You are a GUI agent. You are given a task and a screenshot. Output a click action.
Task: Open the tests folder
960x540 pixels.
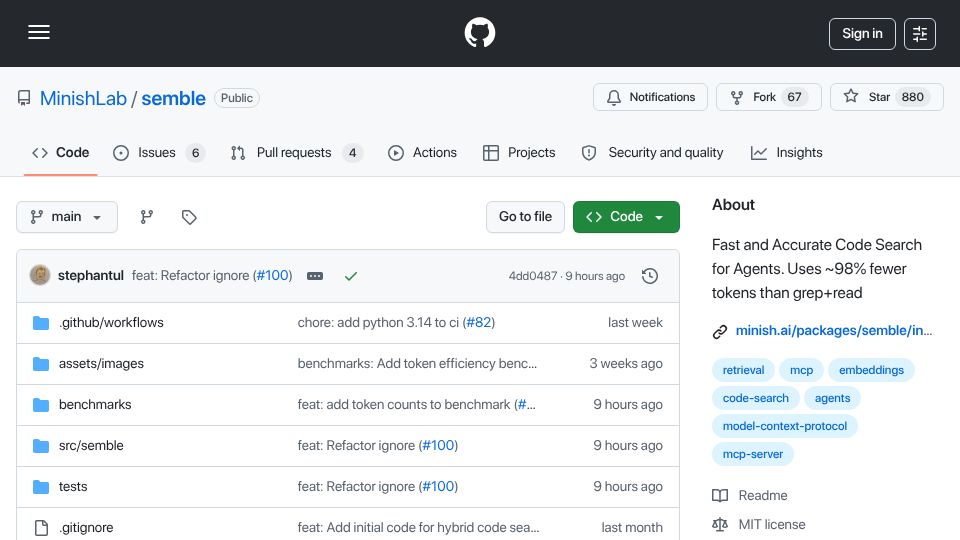(x=73, y=487)
